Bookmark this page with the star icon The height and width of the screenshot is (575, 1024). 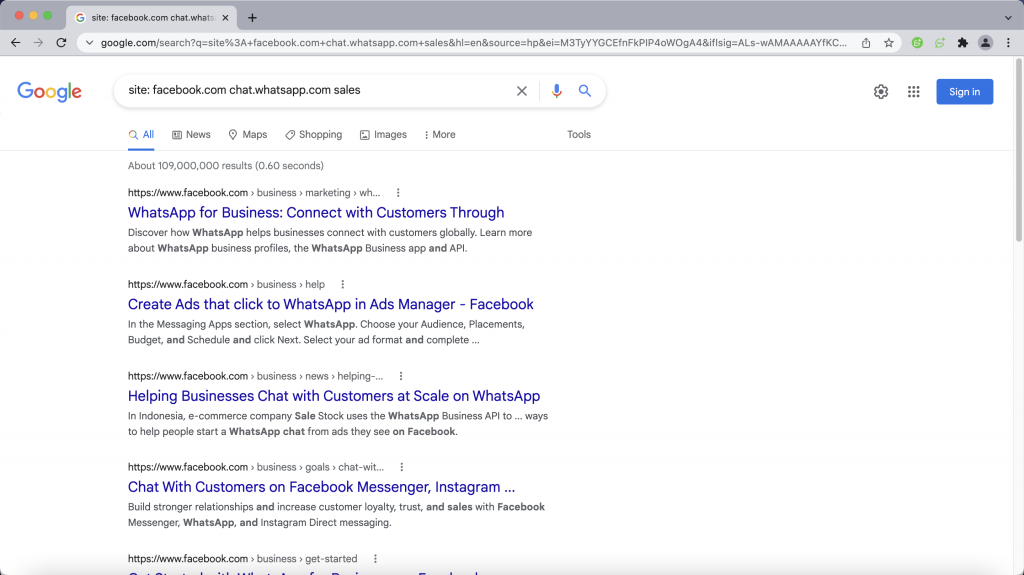pos(889,42)
